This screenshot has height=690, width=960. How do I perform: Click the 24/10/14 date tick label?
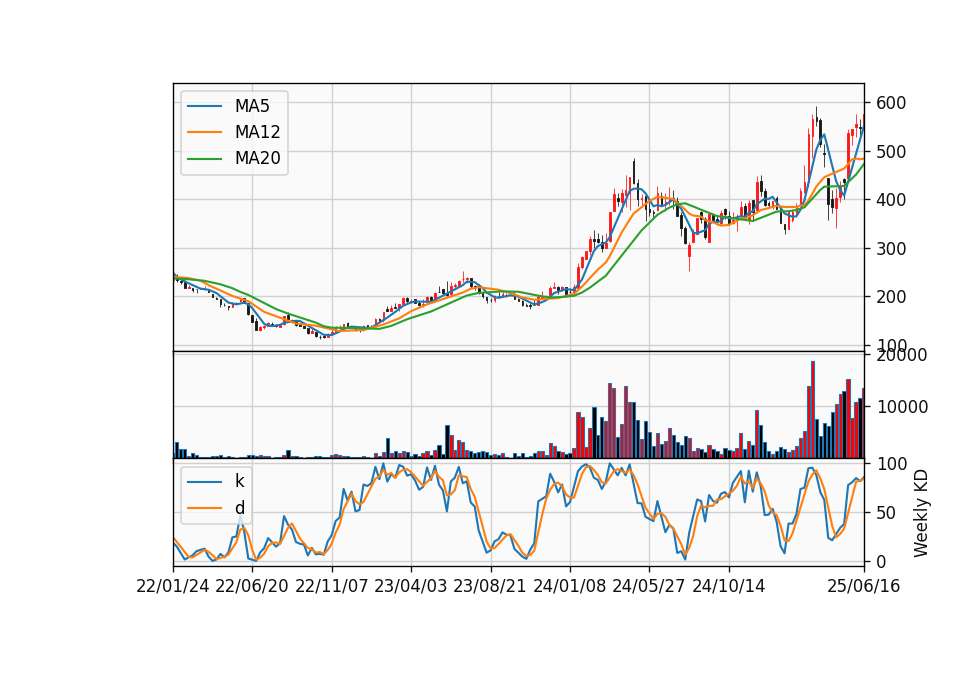tap(729, 586)
